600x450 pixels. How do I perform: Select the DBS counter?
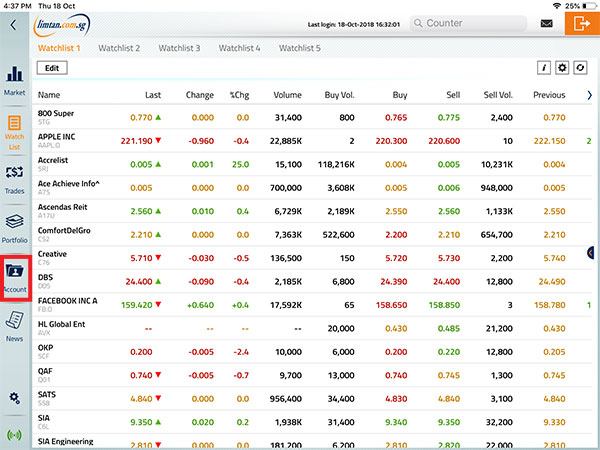(45, 277)
